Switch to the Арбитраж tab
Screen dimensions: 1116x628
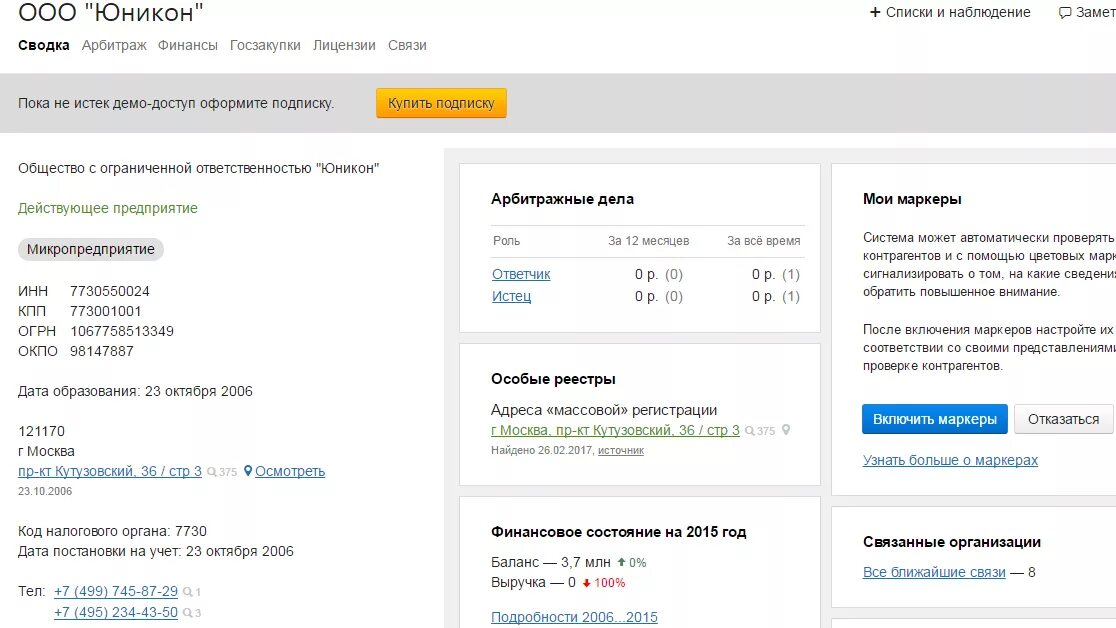click(114, 45)
